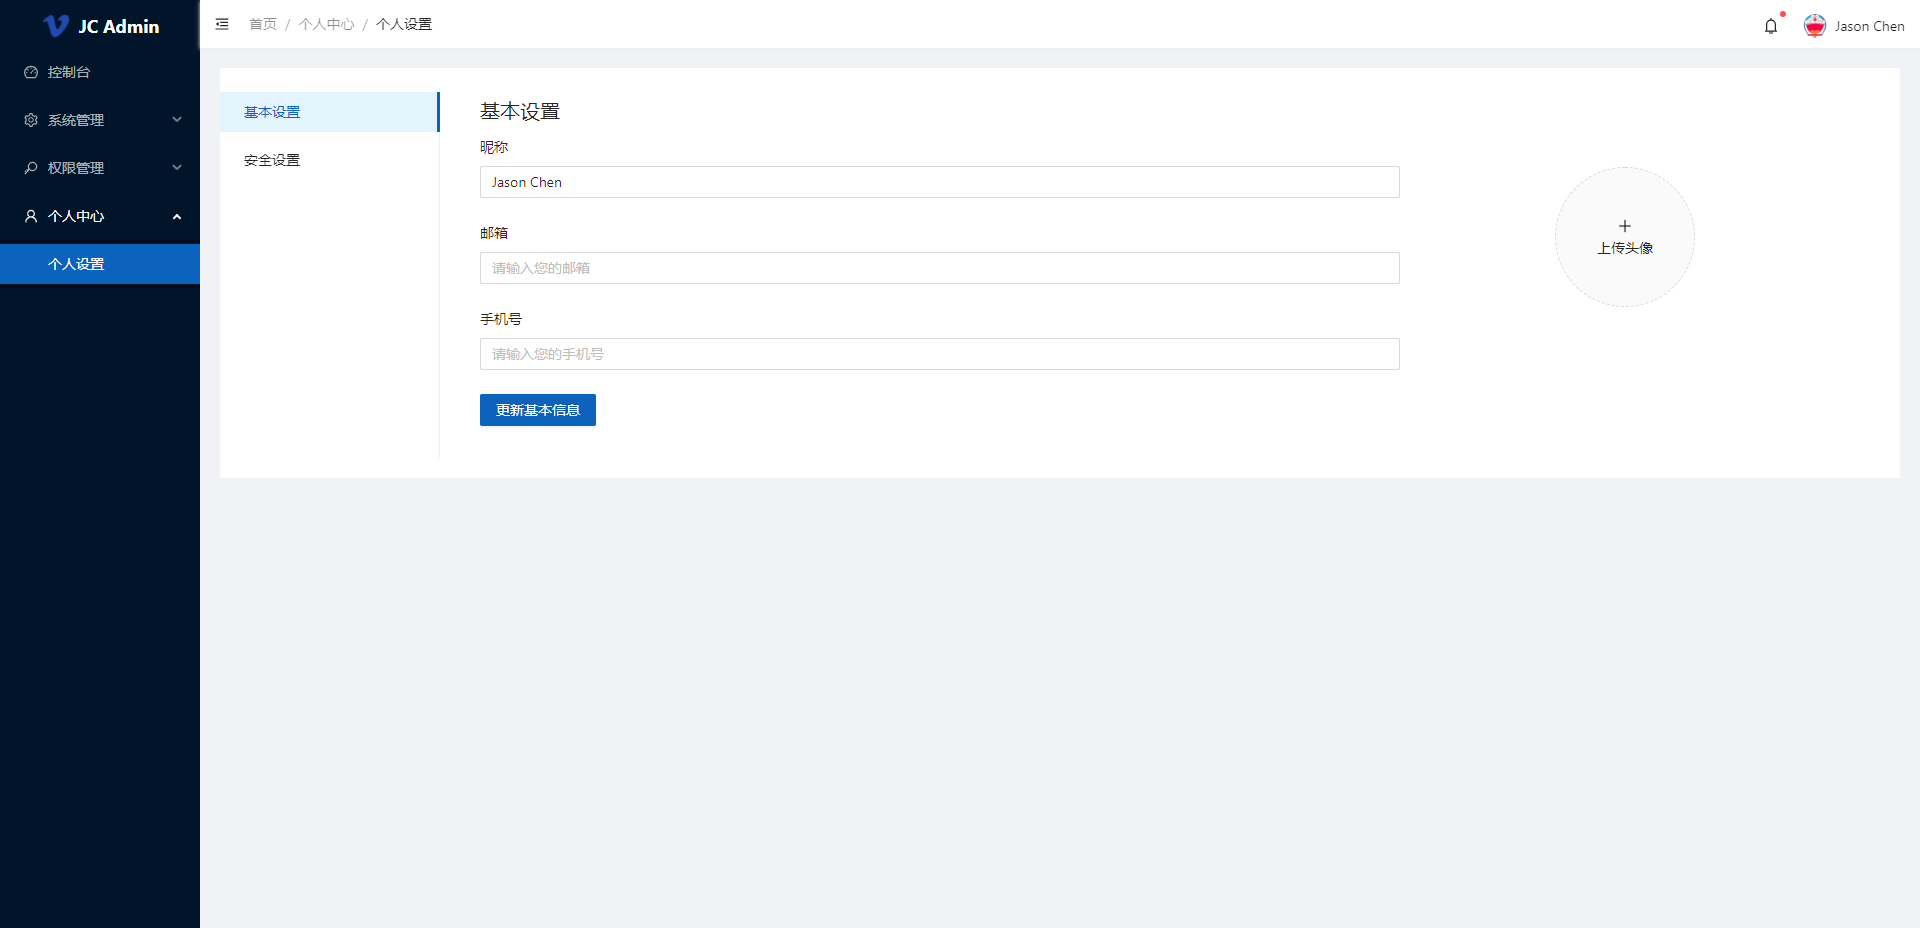Go to 首页 via breadcrumb

[x=263, y=24]
